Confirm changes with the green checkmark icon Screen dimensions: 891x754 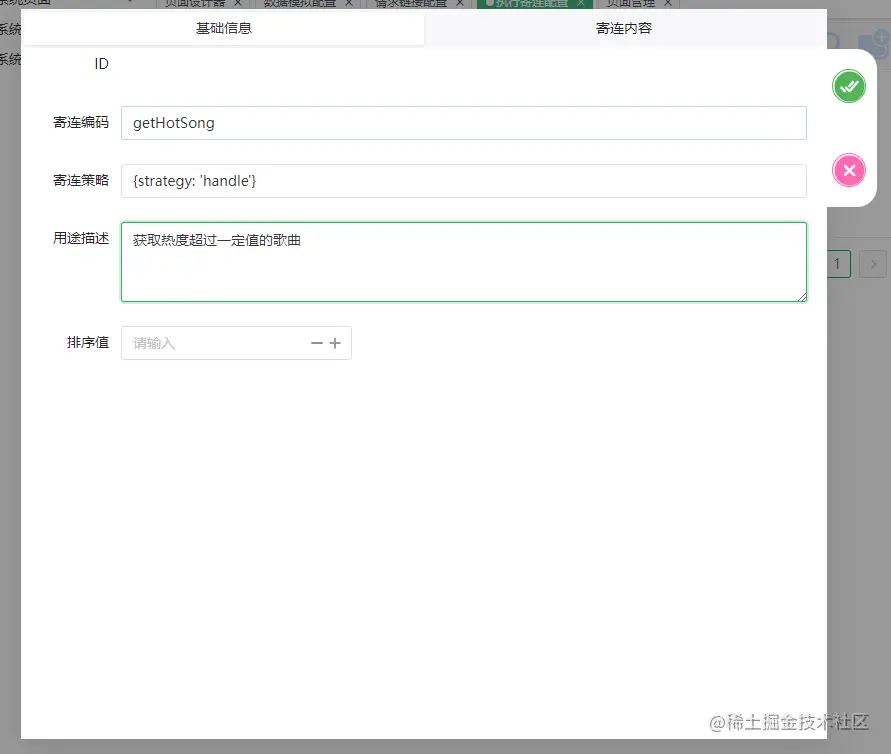coord(849,86)
